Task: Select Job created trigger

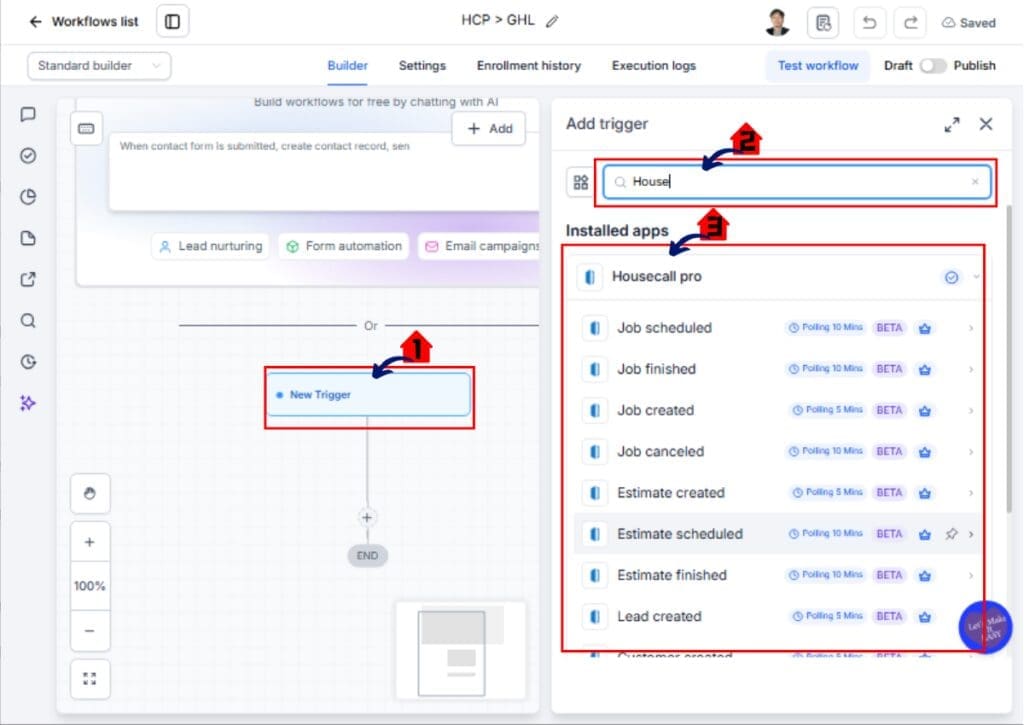Action: [x=777, y=410]
